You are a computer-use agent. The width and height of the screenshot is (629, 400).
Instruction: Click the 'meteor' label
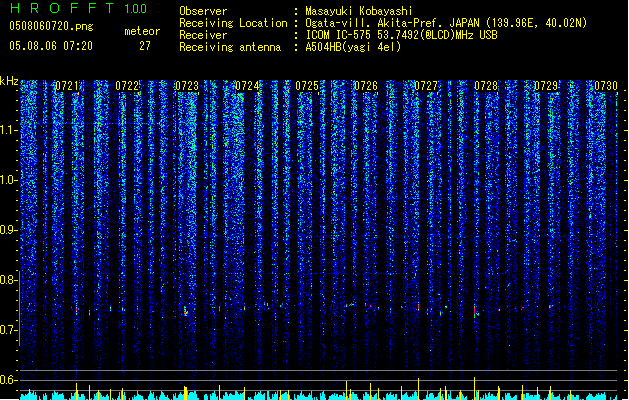tap(142, 31)
